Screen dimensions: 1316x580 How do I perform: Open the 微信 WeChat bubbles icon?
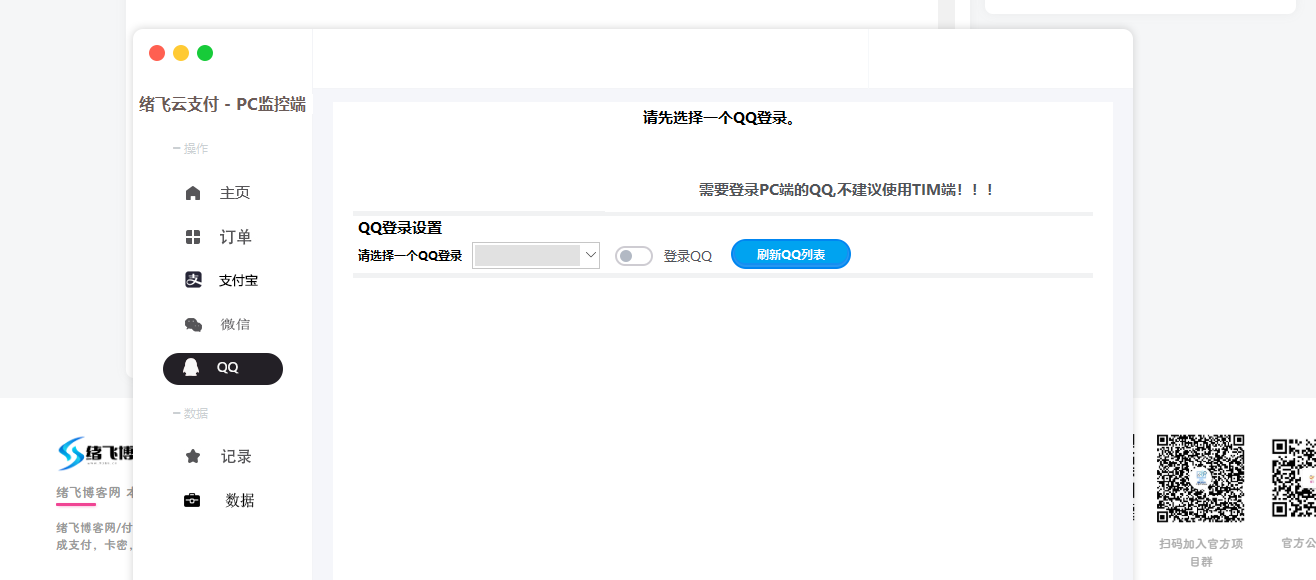(192, 324)
